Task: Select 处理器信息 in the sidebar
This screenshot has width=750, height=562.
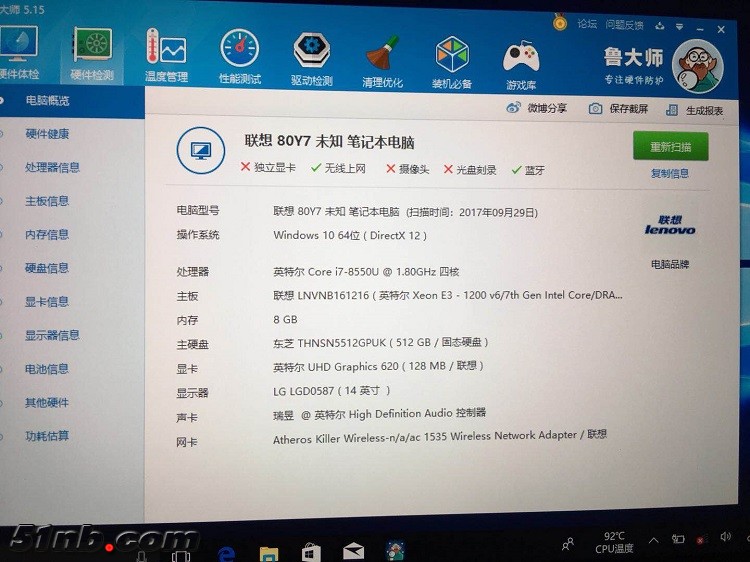Action: pos(52,167)
